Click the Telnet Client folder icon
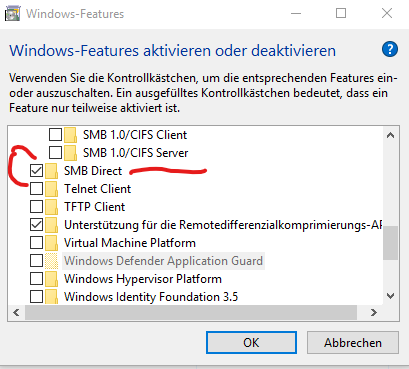 tap(51, 189)
